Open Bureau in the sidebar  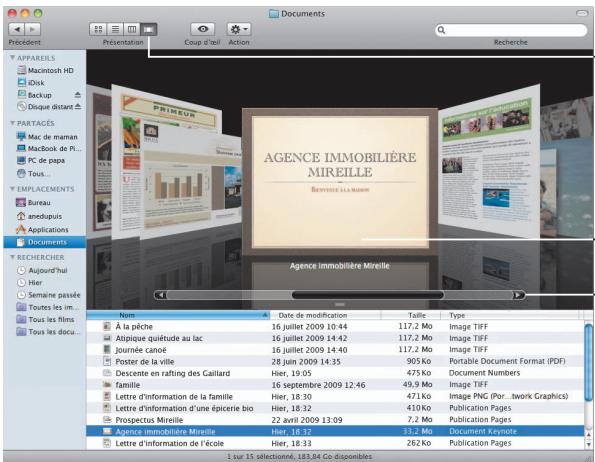click(33, 203)
